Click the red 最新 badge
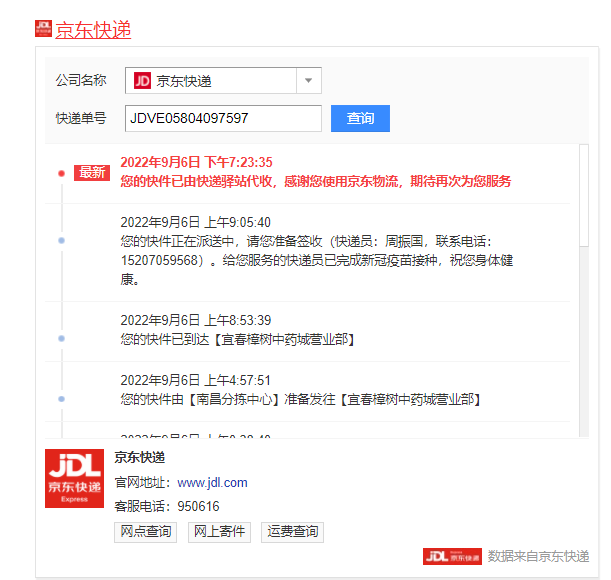Screen dimensions: 611x580 [92, 173]
